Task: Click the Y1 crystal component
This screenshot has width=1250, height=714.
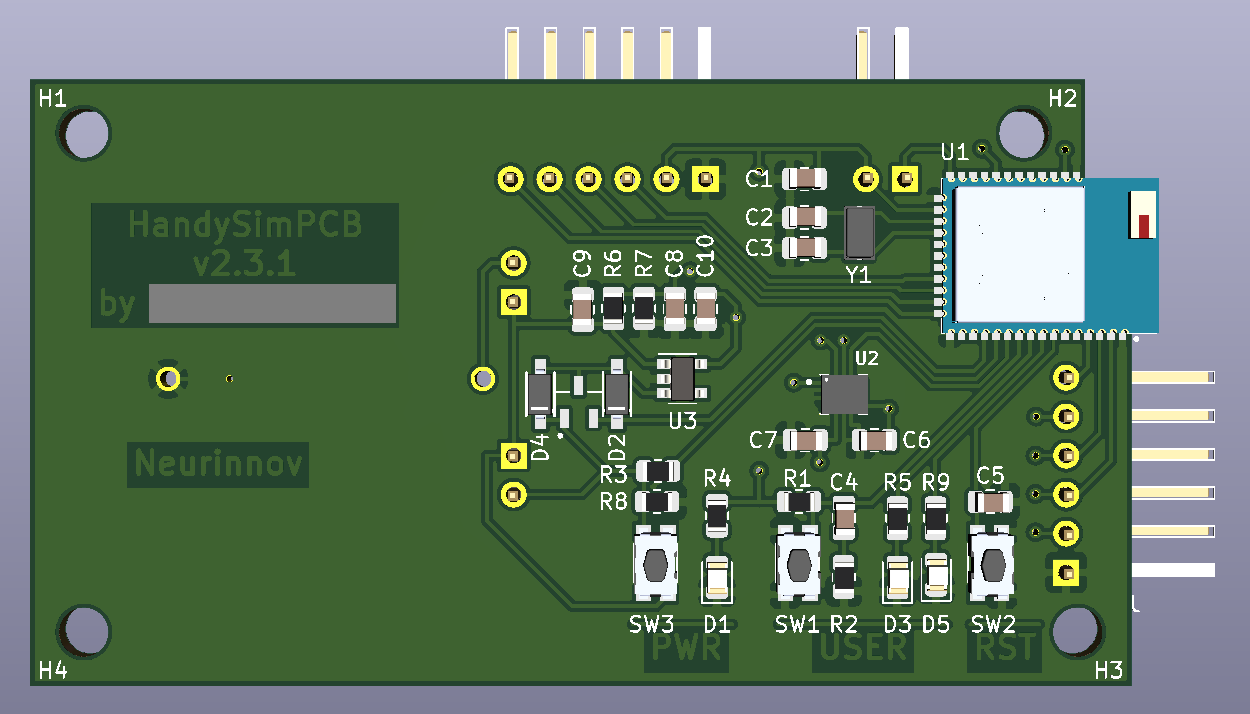Action: [859, 231]
